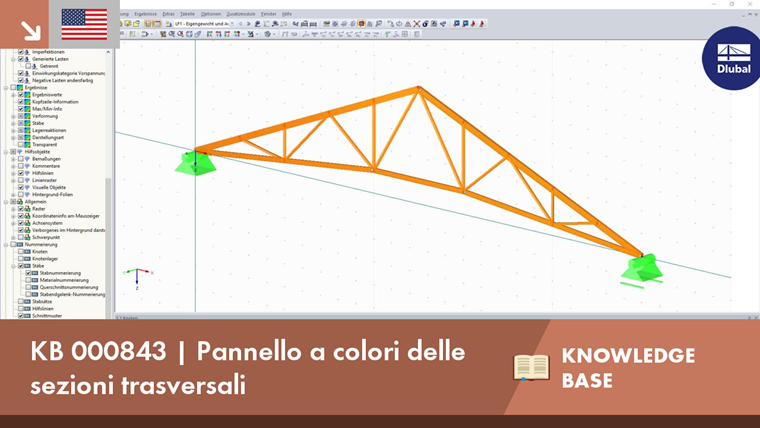Expand the Bemaßungen node
The image size is (760, 428).
(14, 159)
